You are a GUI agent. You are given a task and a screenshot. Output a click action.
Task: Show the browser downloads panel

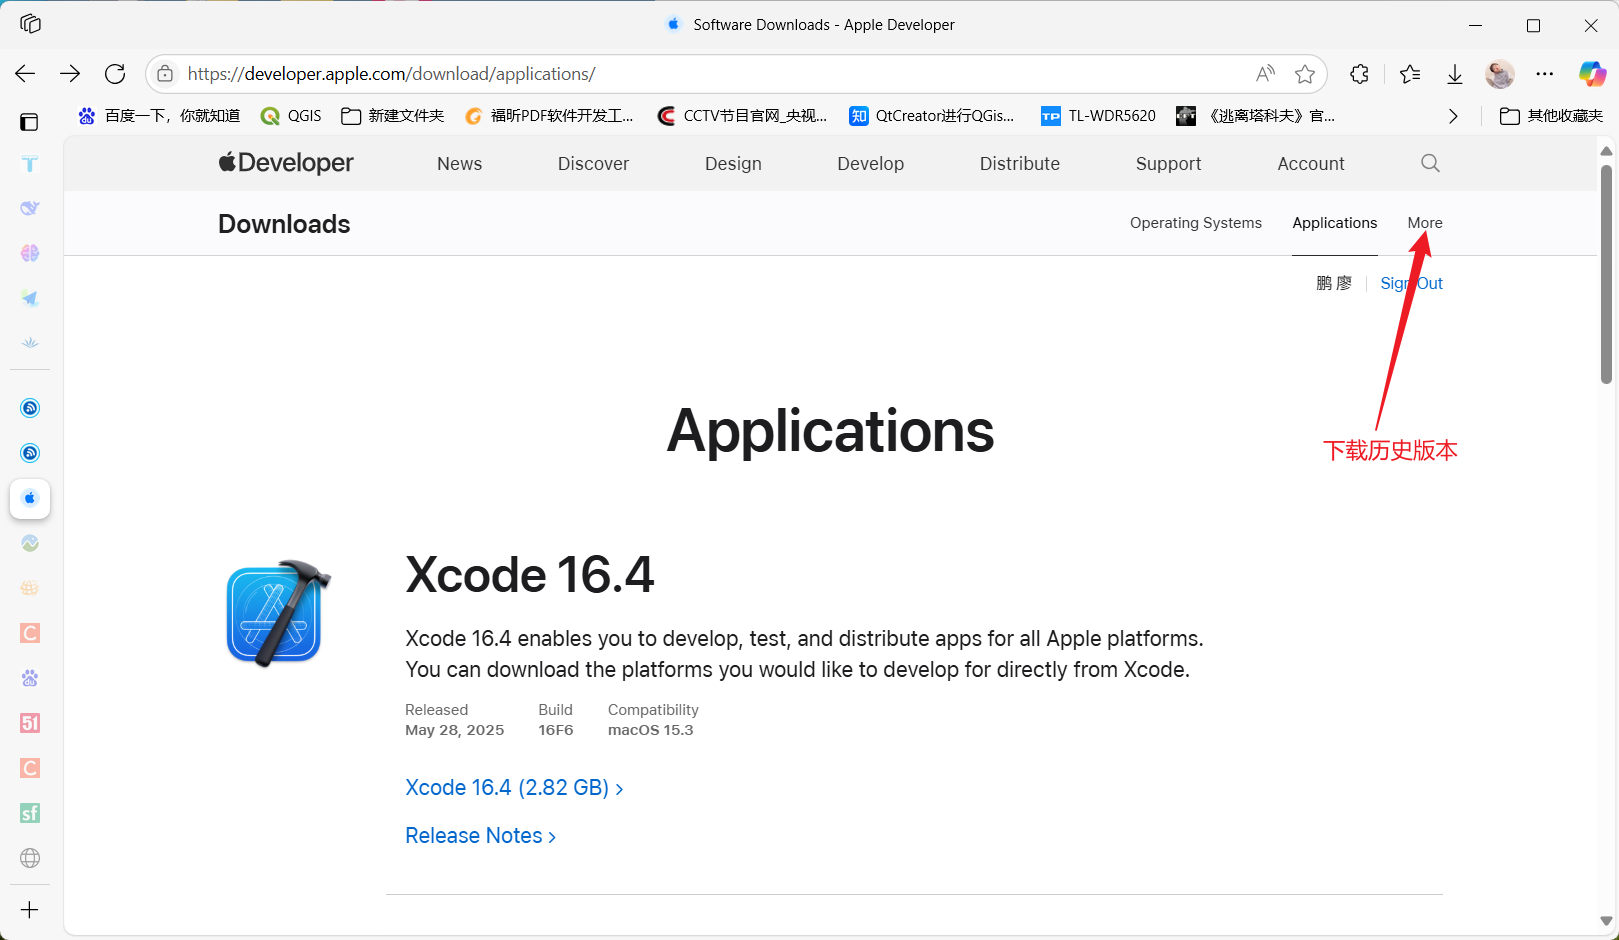(x=1455, y=74)
